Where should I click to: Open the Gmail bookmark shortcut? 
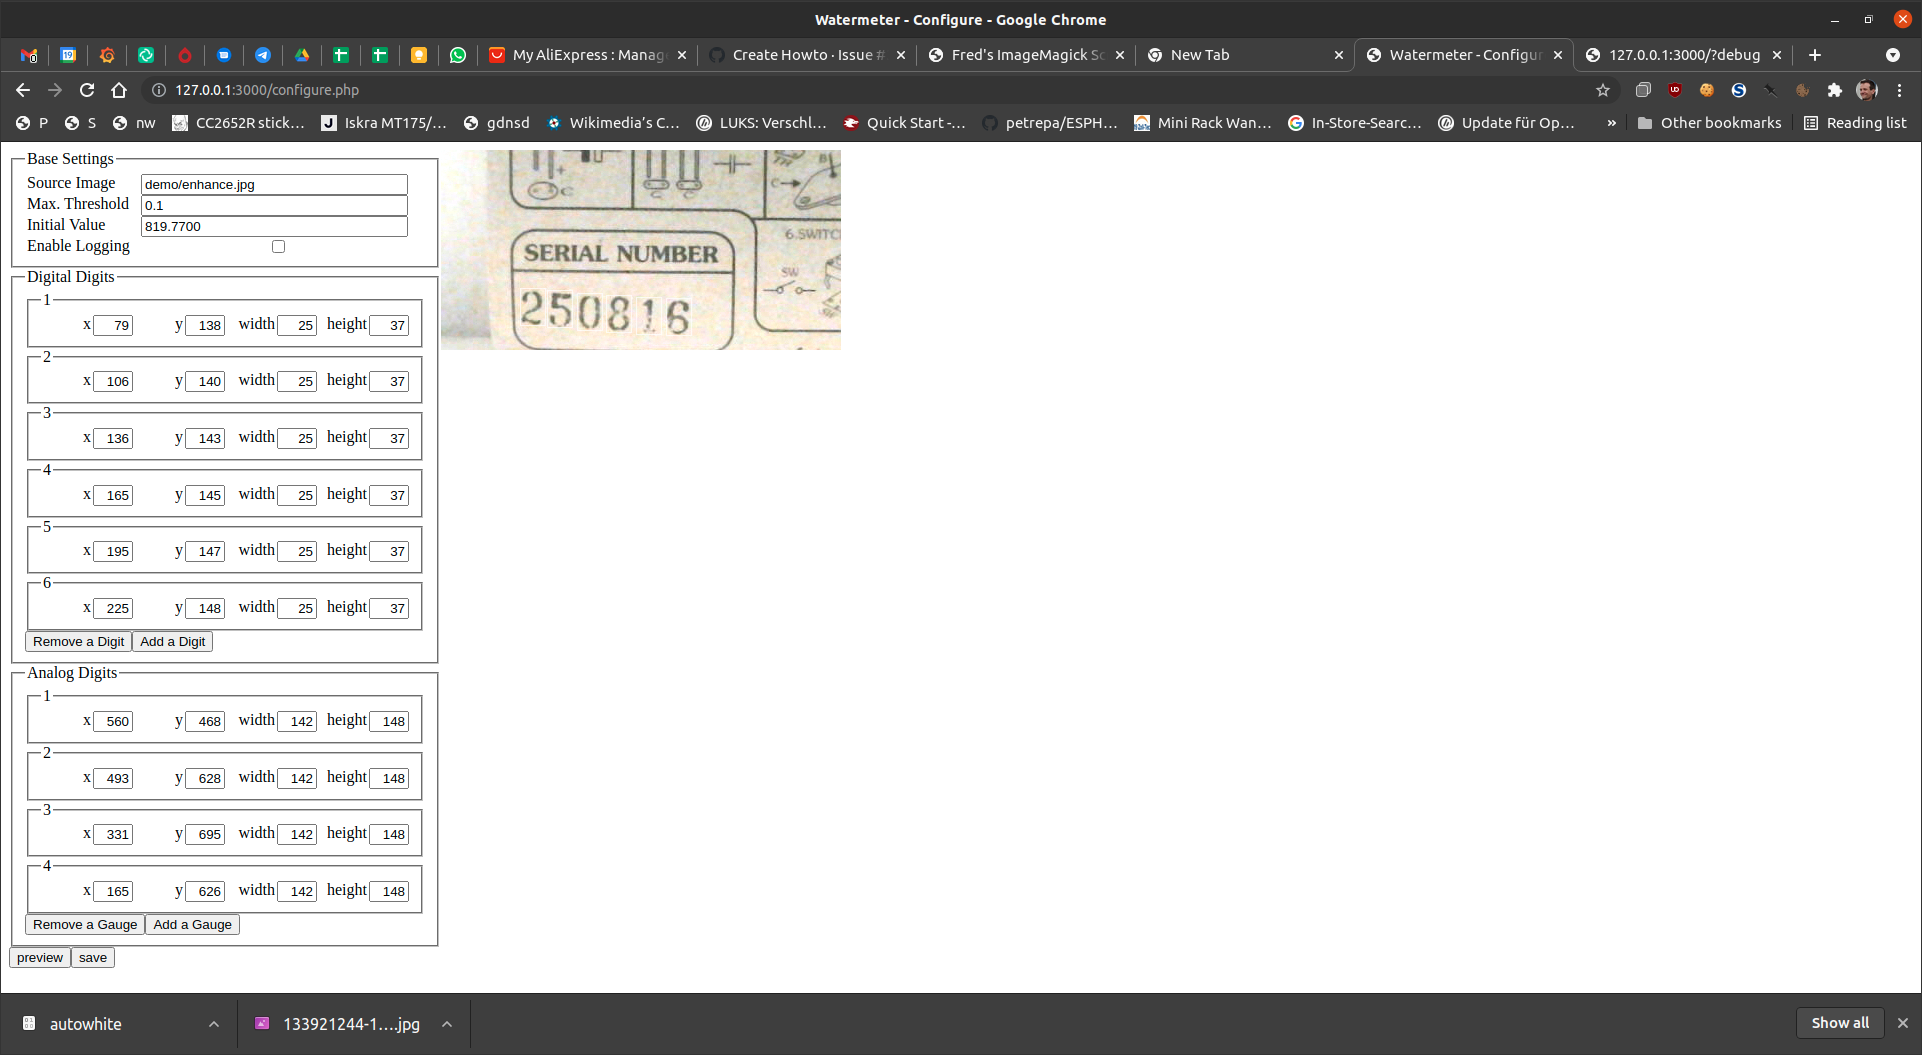point(29,56)
